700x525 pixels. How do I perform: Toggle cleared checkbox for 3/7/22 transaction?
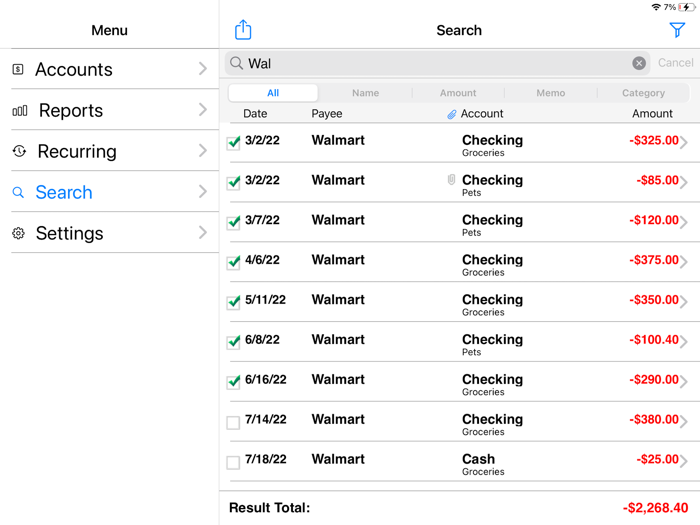[233, 222]
